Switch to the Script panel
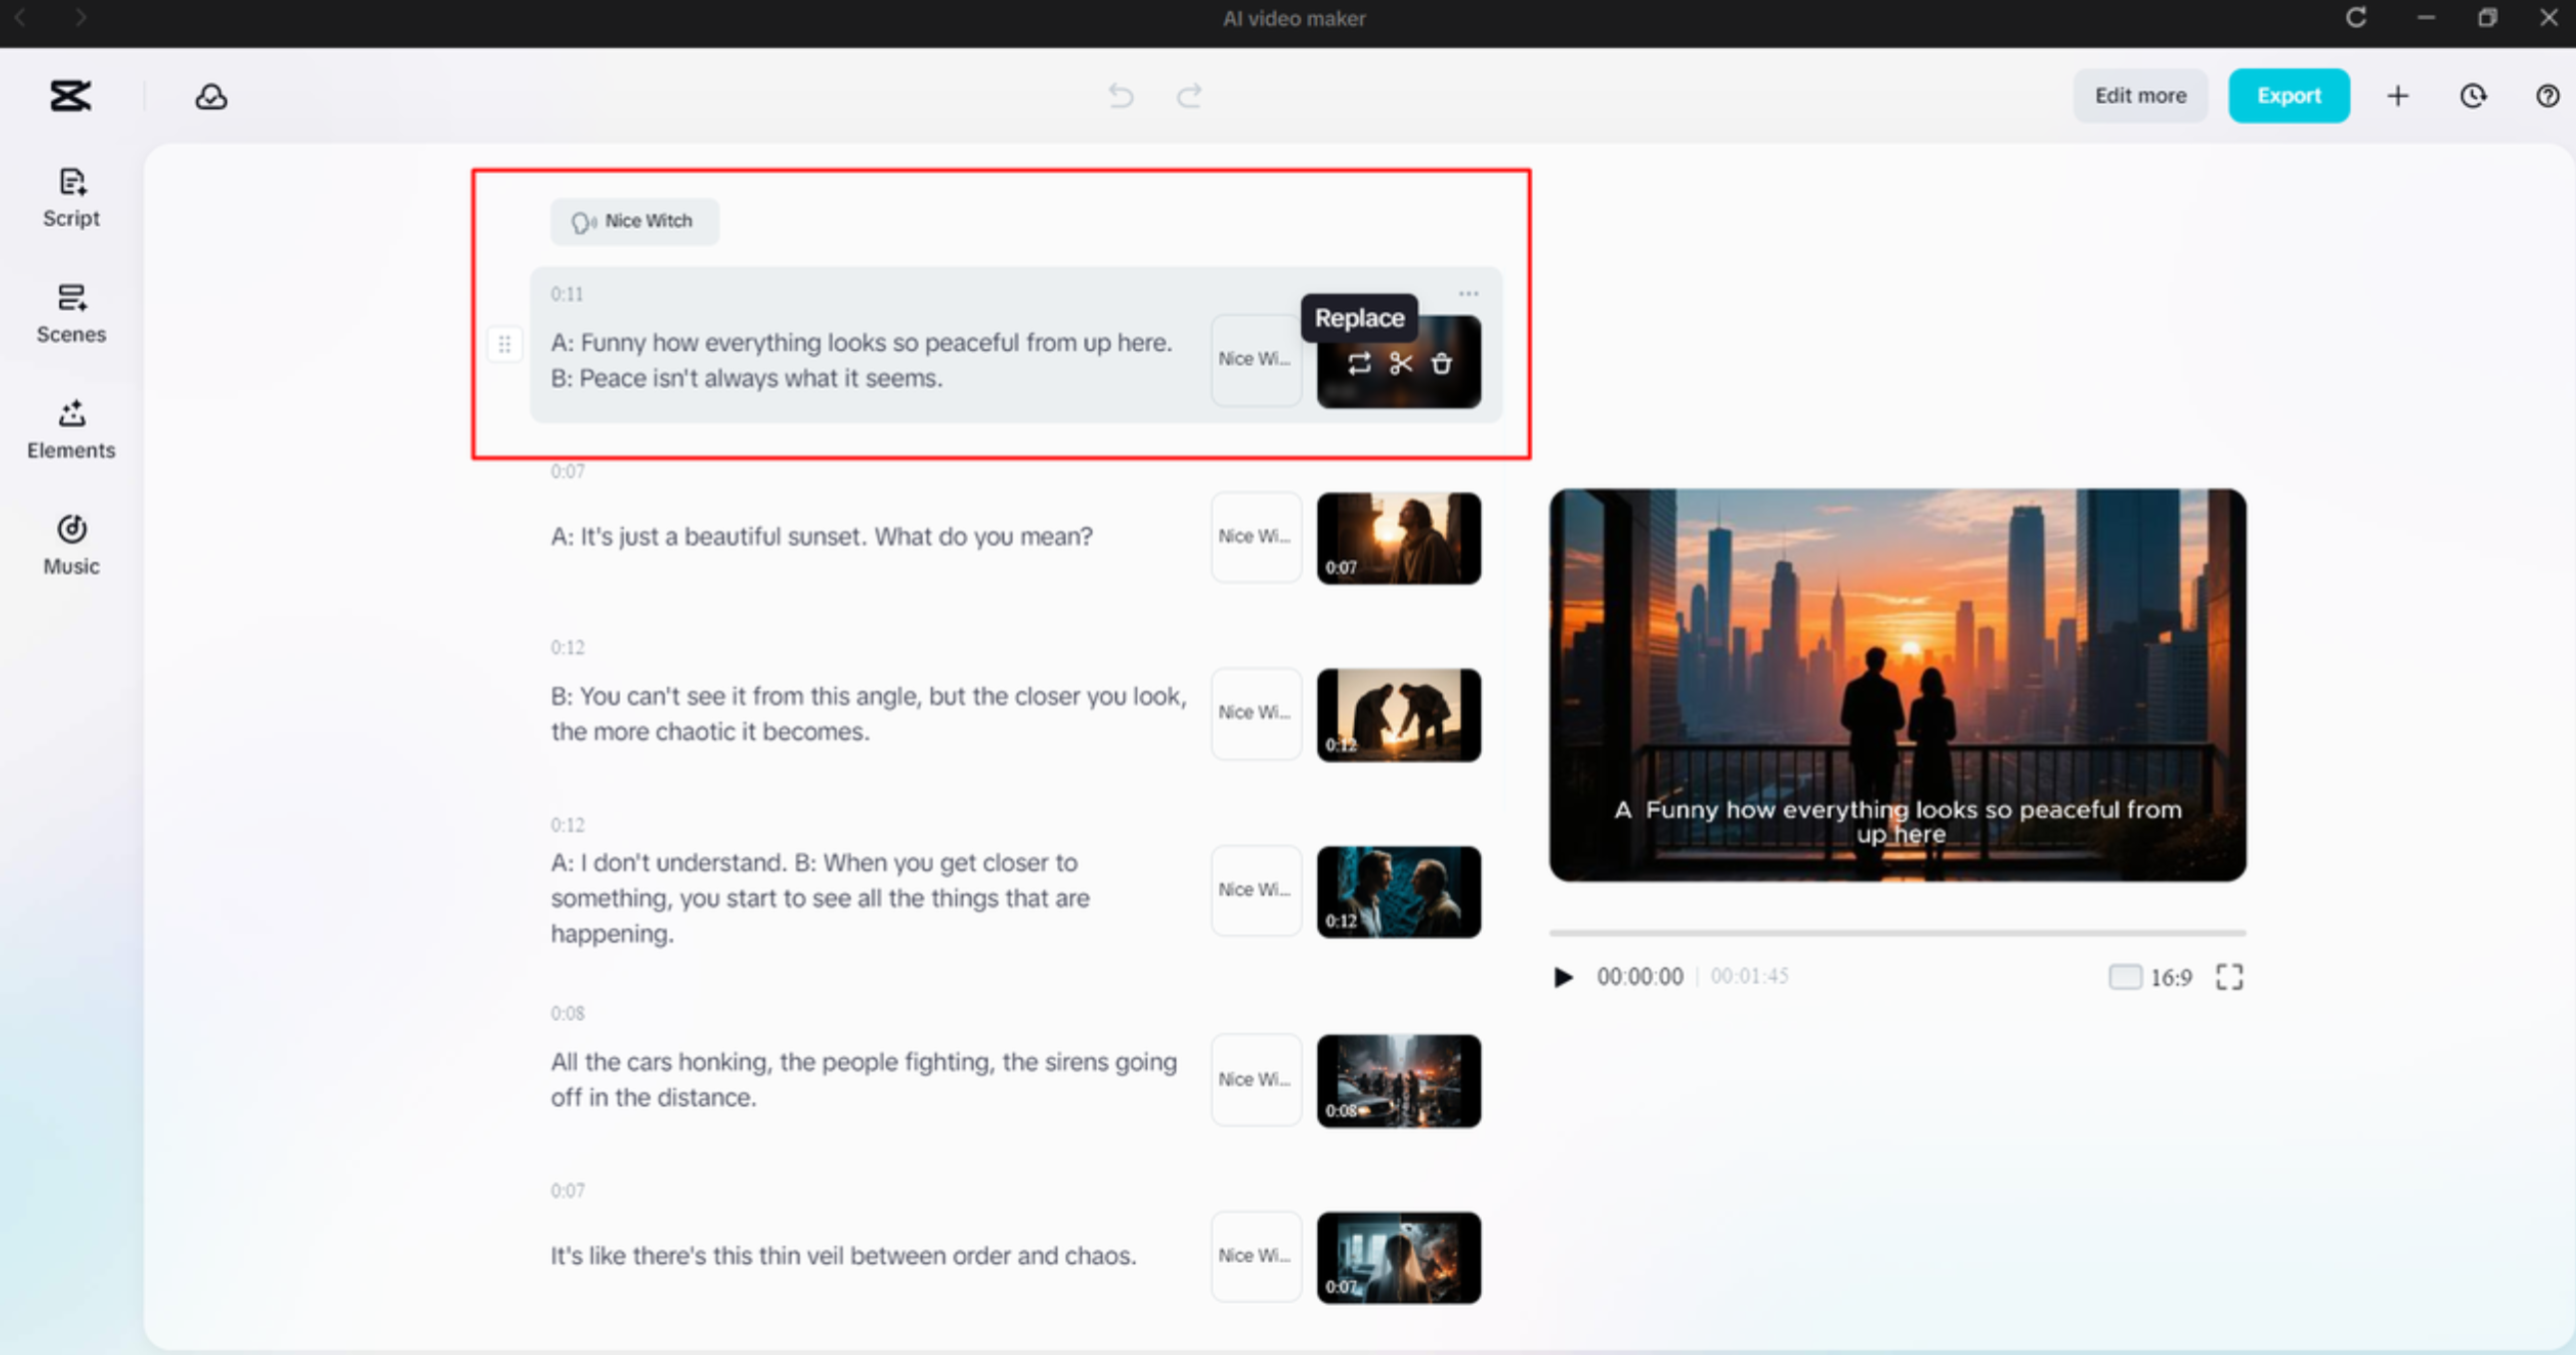 (x=71, y=198)
